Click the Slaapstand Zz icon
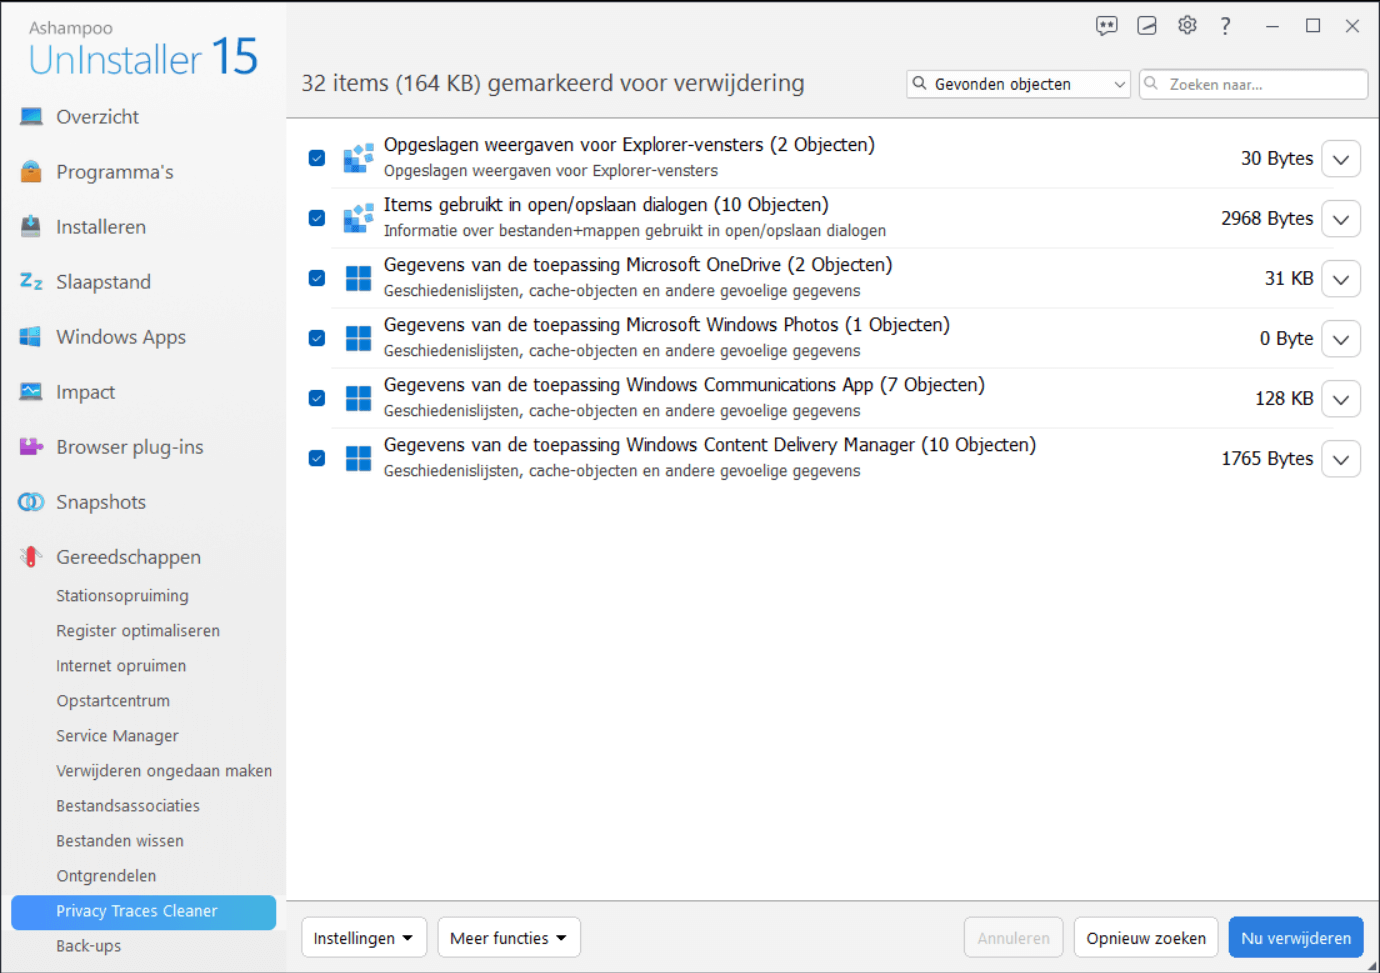1380x973 pixels. (x=31, y=282)
